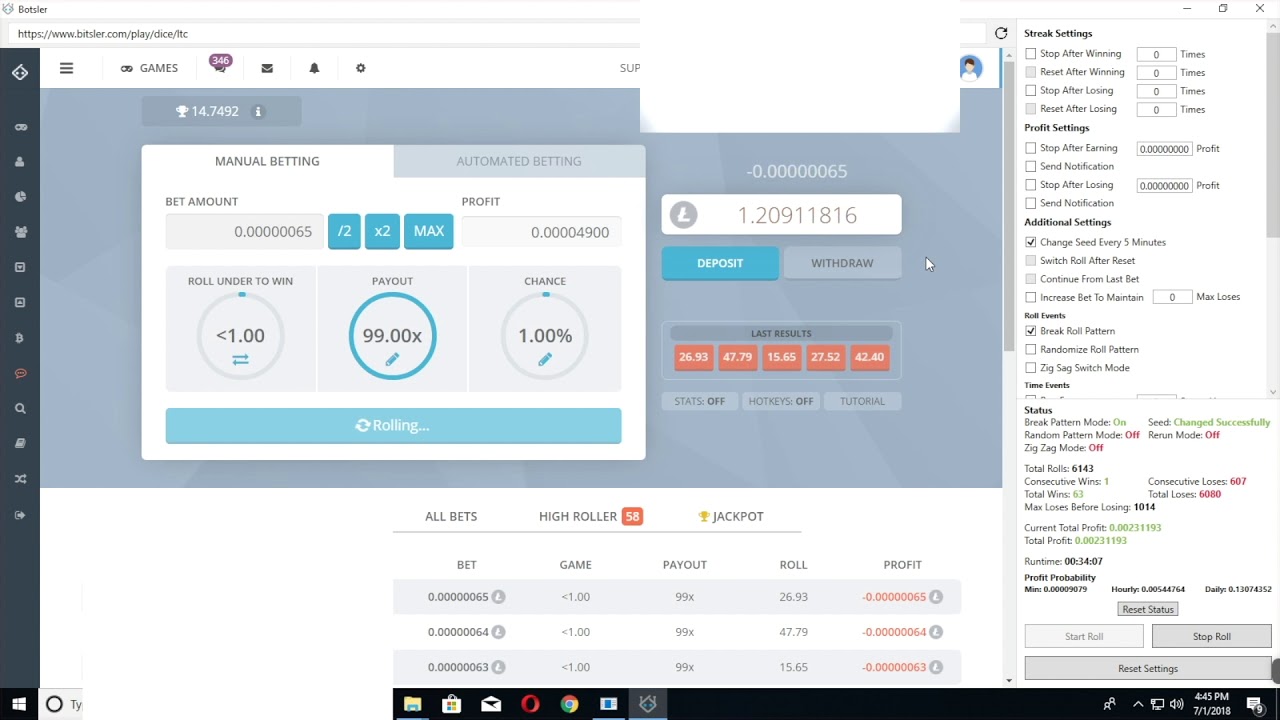1280x720 pixels.
Task: Edit the payout with the pencil icon
Action: point(392,359)
